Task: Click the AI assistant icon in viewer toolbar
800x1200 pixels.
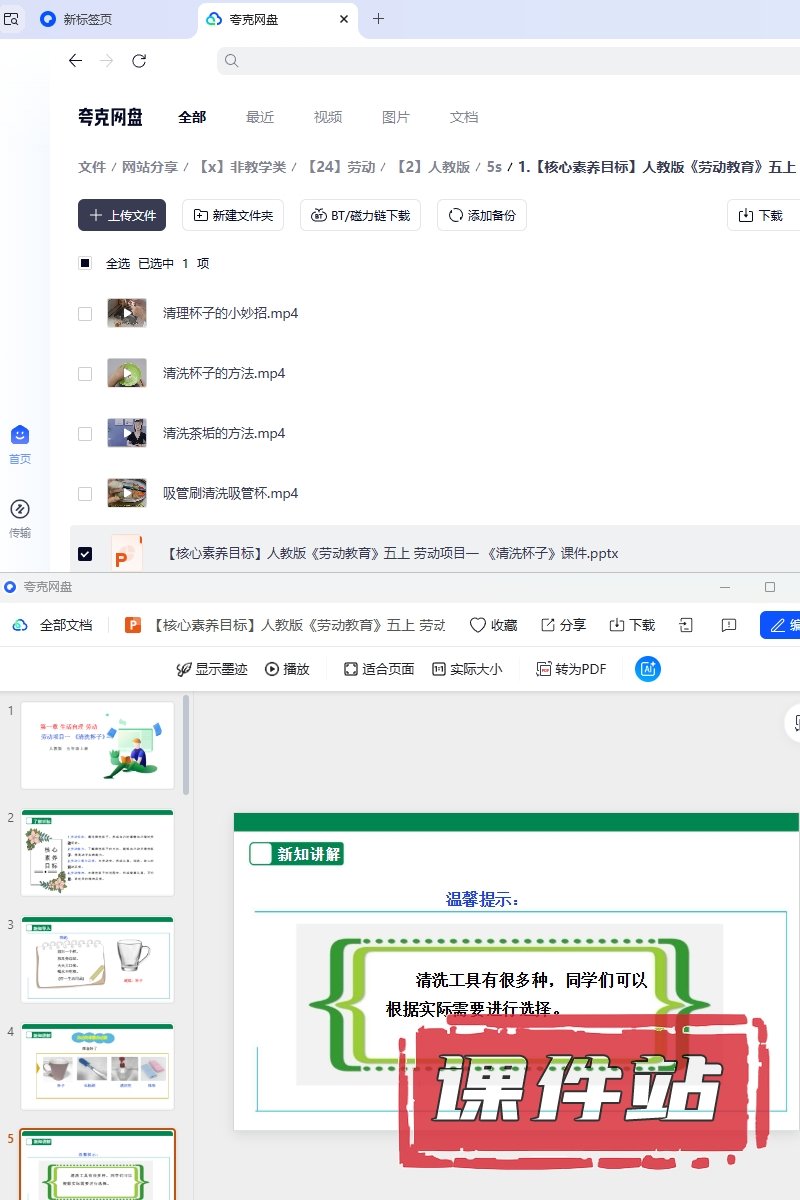Action: coord(647,669)
